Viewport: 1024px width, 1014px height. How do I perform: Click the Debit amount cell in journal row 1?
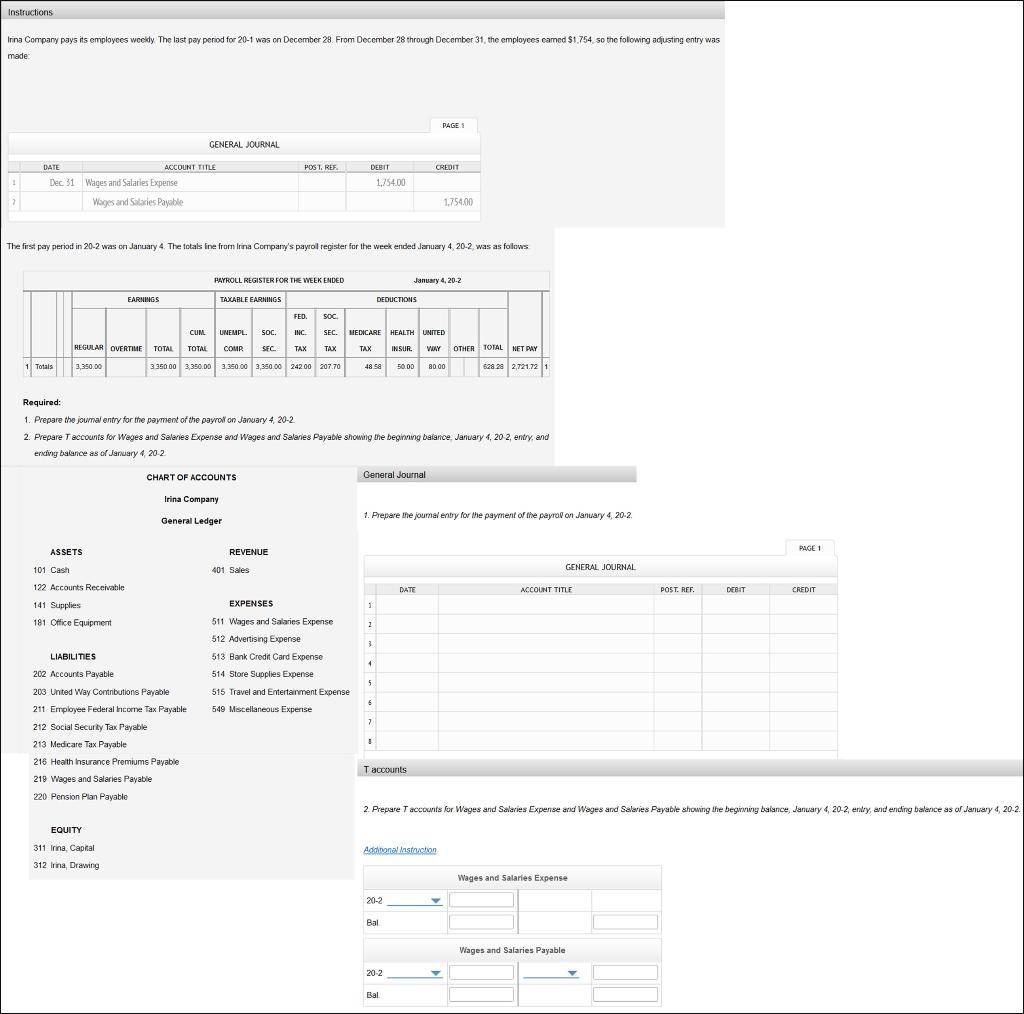point(737,604)
